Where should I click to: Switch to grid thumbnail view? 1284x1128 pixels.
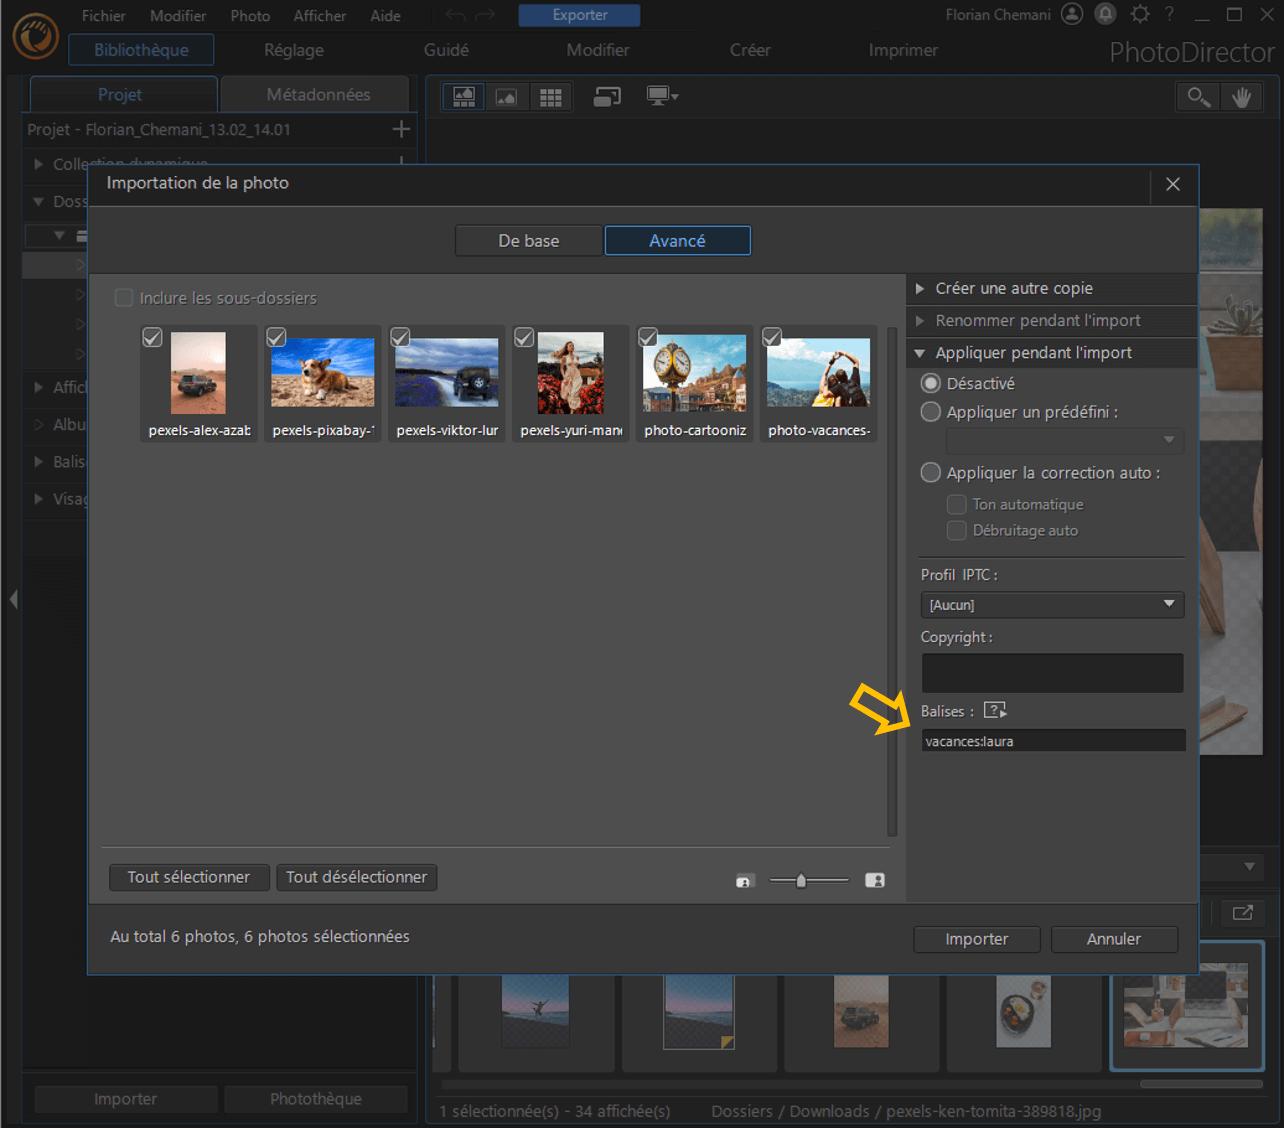(x=550, y=97)
